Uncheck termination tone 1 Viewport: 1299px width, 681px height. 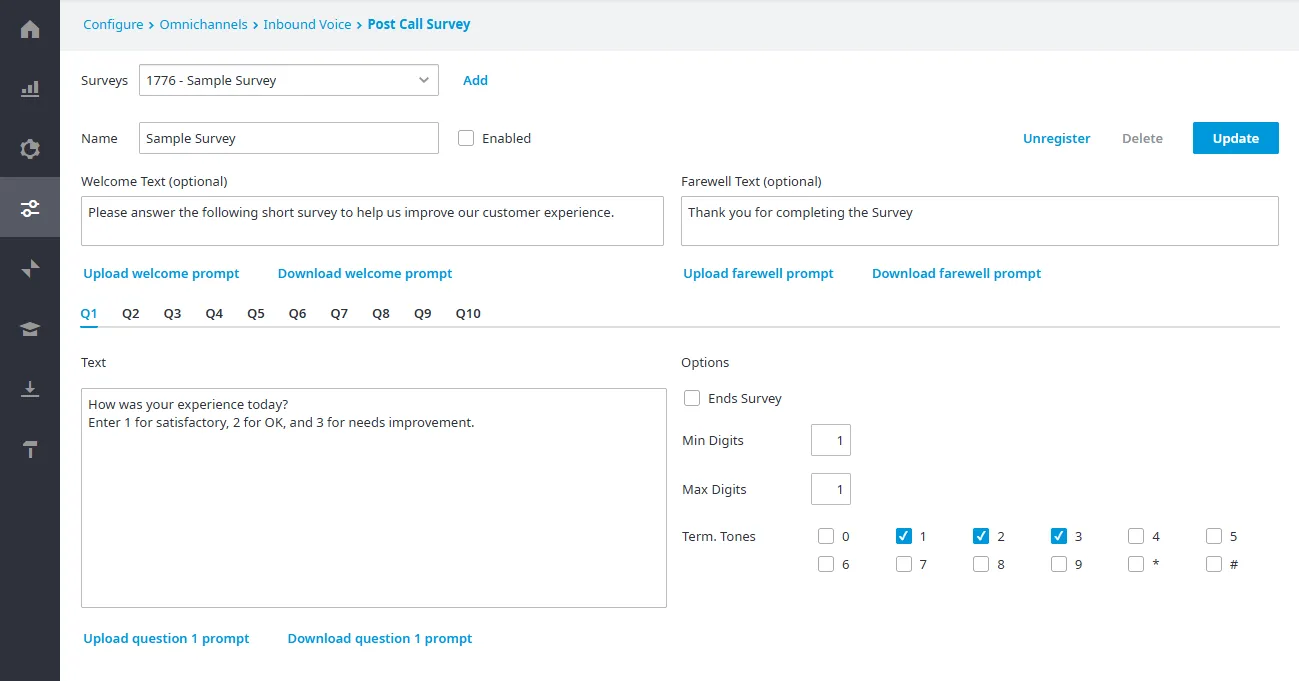(904, 536)
